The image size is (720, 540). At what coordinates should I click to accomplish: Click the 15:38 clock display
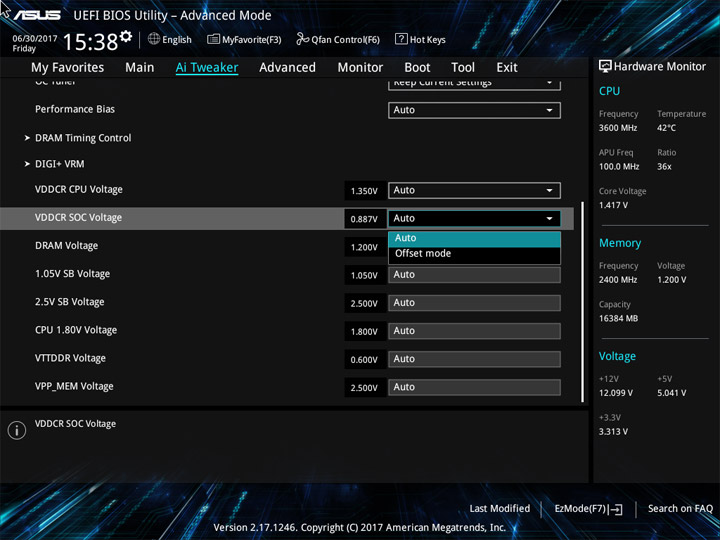click(90, 42)
